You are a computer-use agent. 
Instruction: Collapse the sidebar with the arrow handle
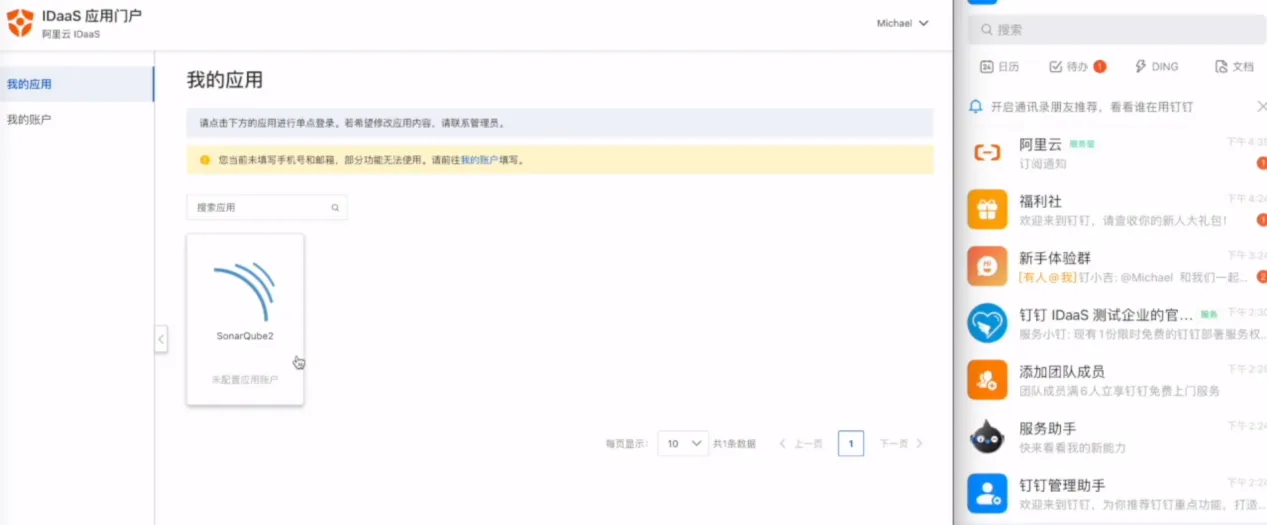(x=161, y=340)
